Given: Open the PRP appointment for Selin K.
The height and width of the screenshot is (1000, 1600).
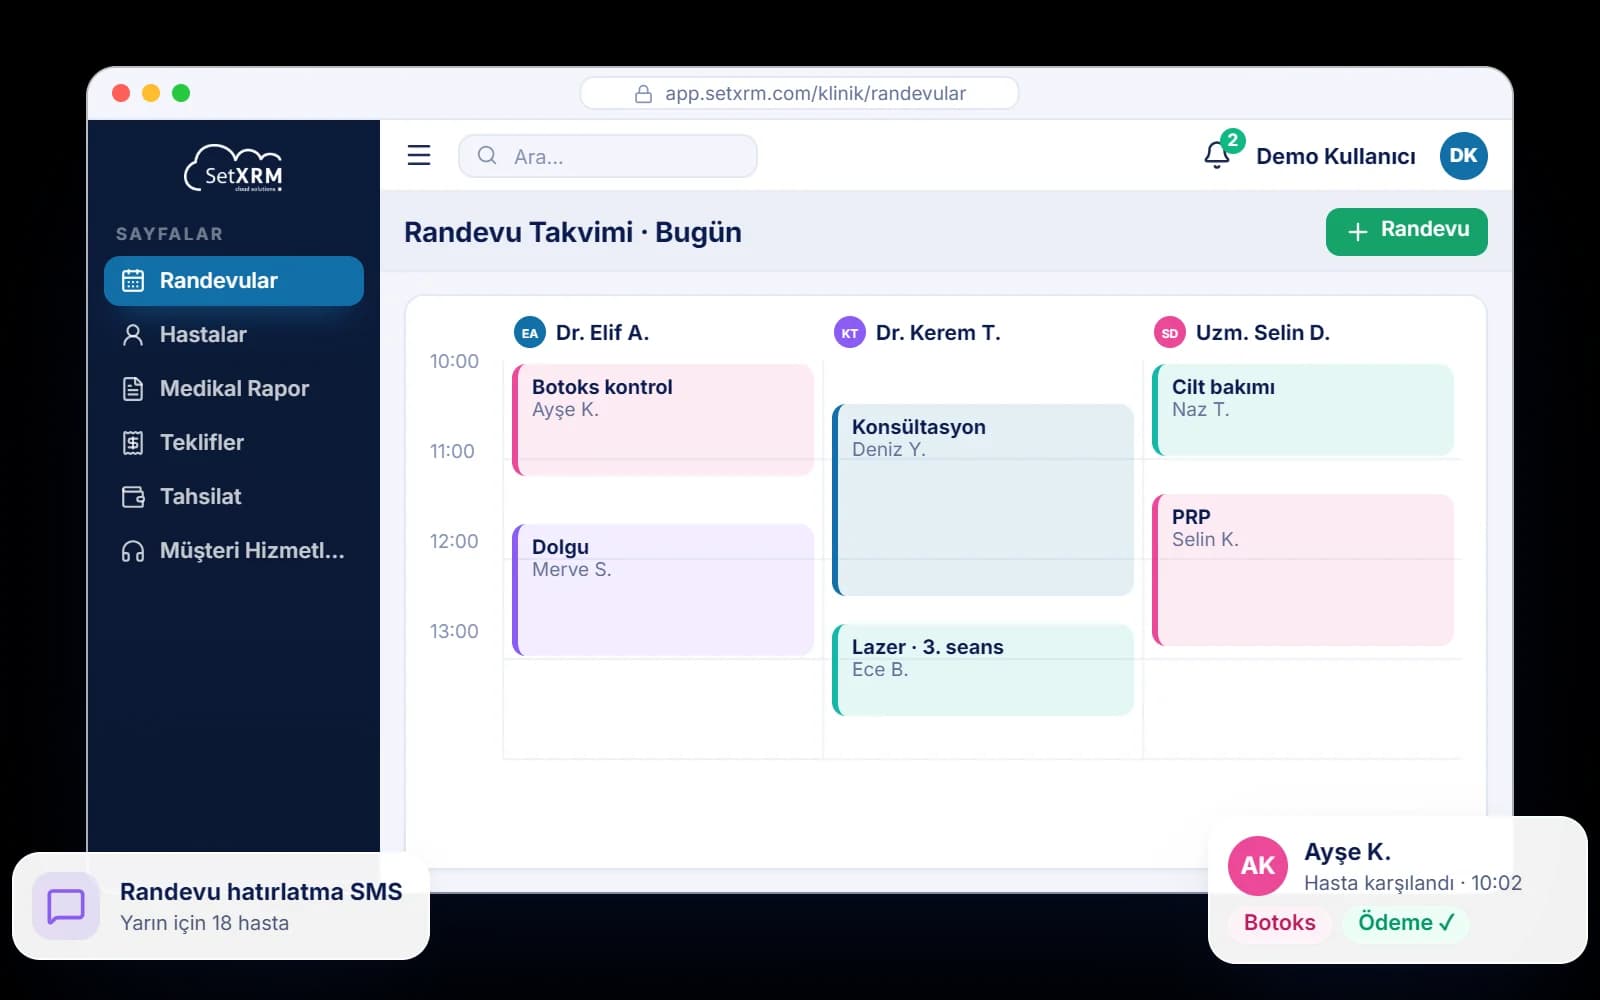Looking at the screenshot, I should 1303,570.
